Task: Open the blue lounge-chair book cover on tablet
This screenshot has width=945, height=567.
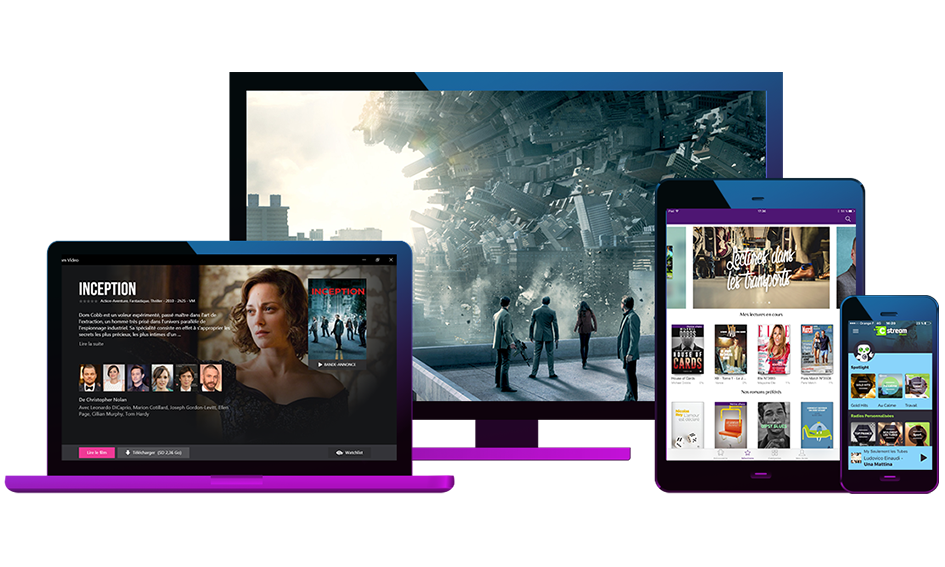Action: pyautogui.click(x=817, y=425)
